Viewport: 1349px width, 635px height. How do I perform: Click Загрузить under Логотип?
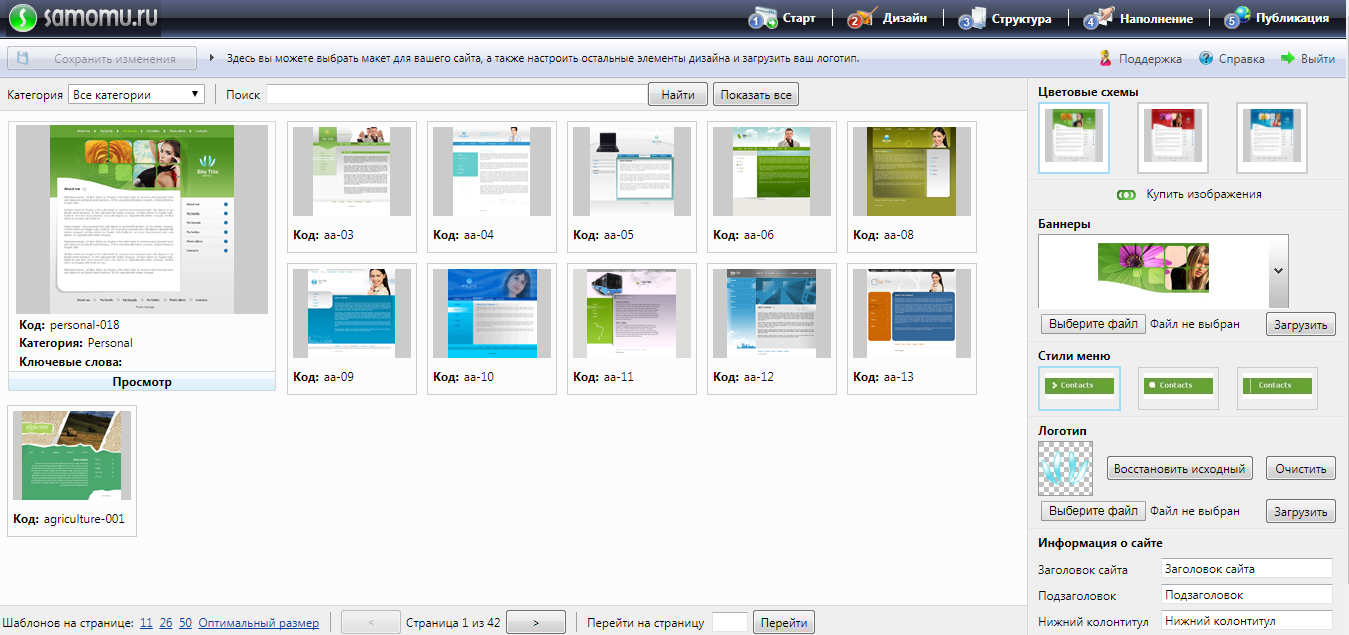point(1301,511)
